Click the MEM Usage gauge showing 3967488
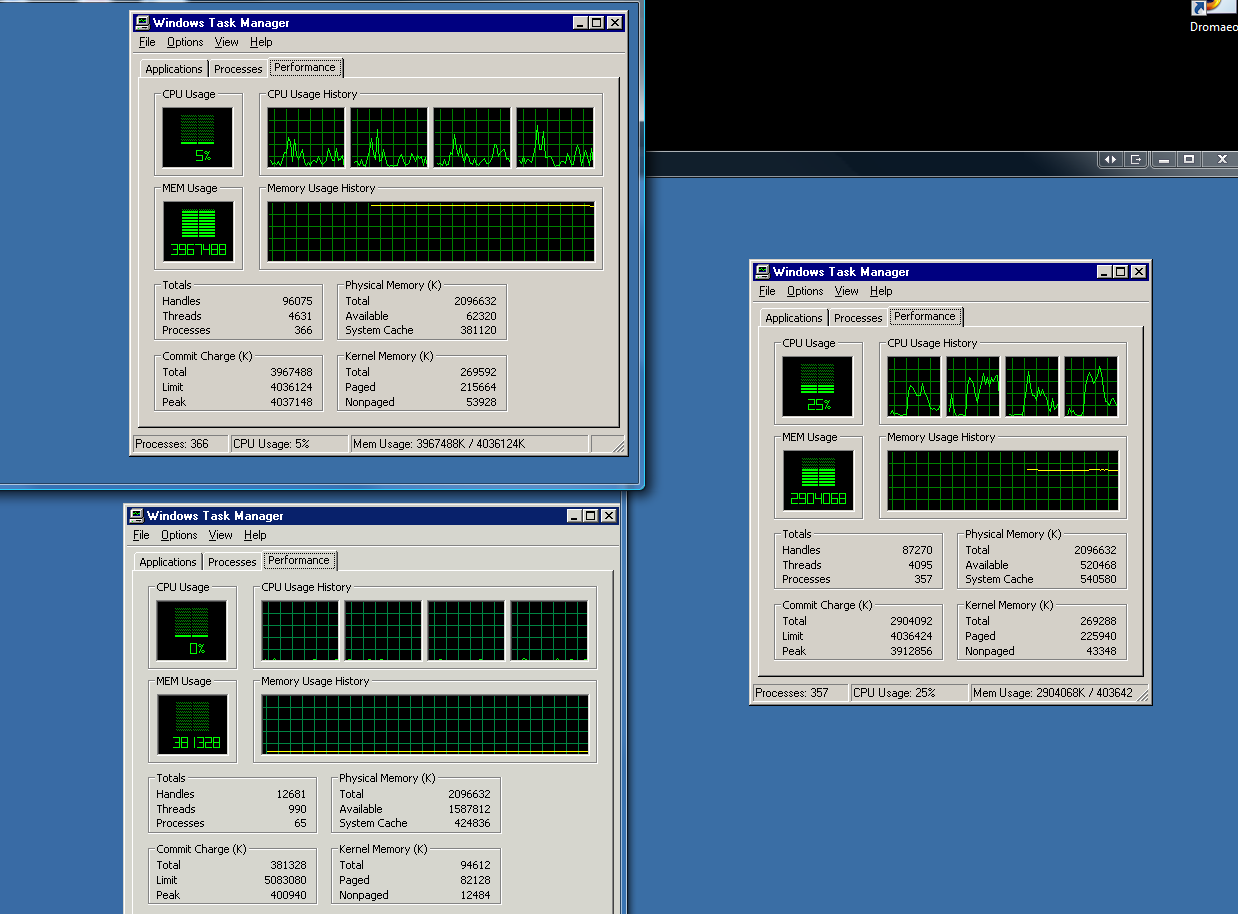 pyautogui.click(x=198, y=231)
